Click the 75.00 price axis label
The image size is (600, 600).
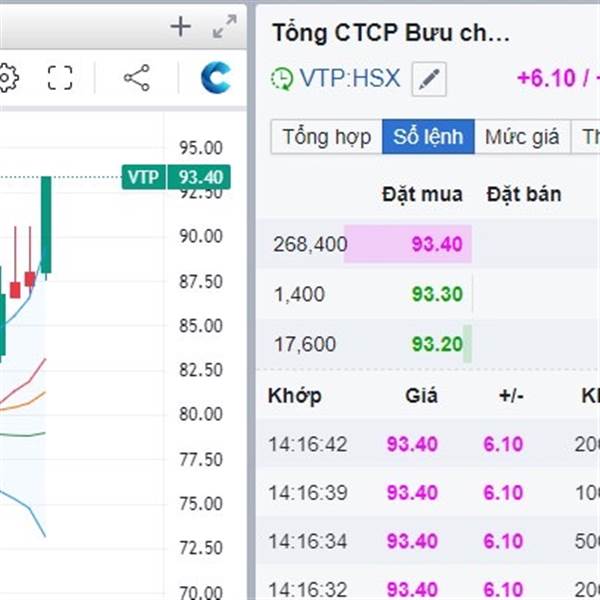click(x=201, y=504)
